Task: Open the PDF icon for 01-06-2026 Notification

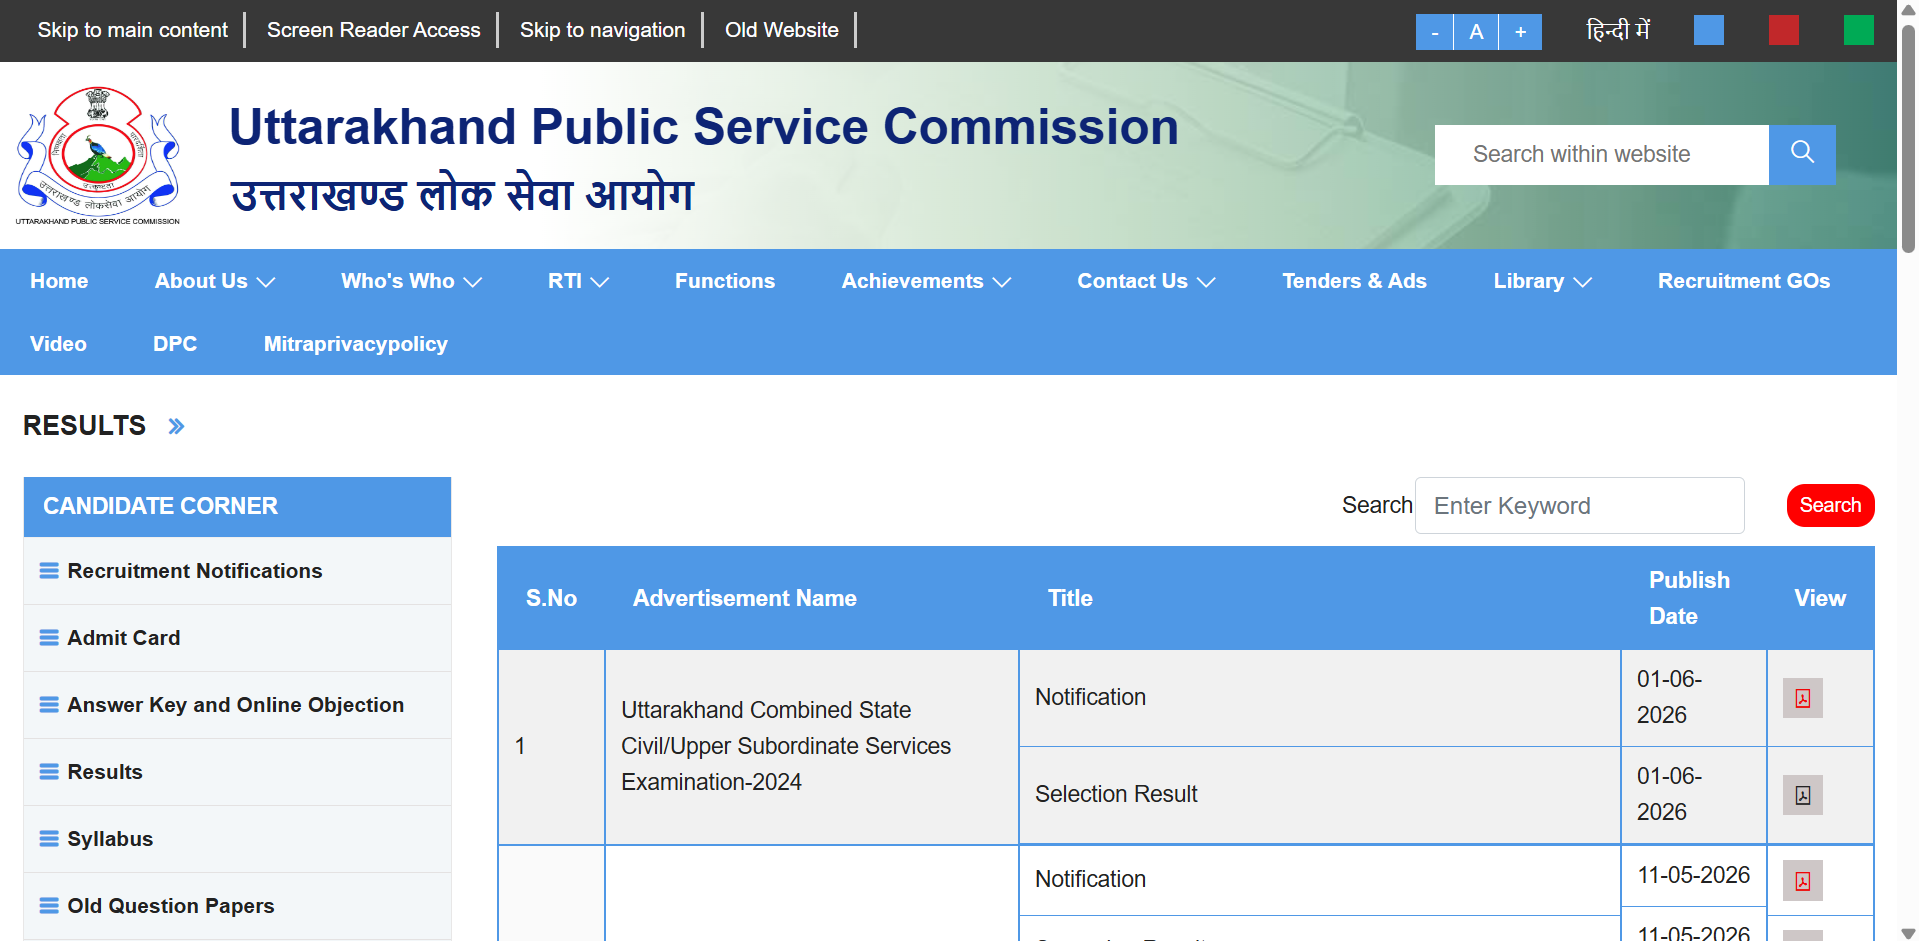Action: (x=1802, y=698)
